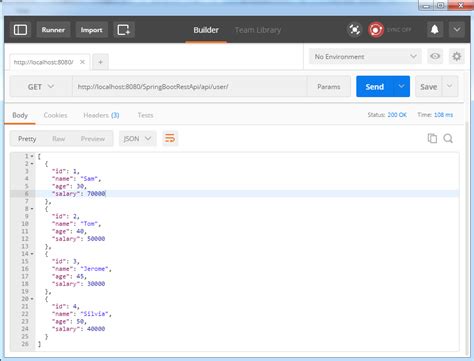
Task: Click the Import button
Action: click(x=91, y=30)
